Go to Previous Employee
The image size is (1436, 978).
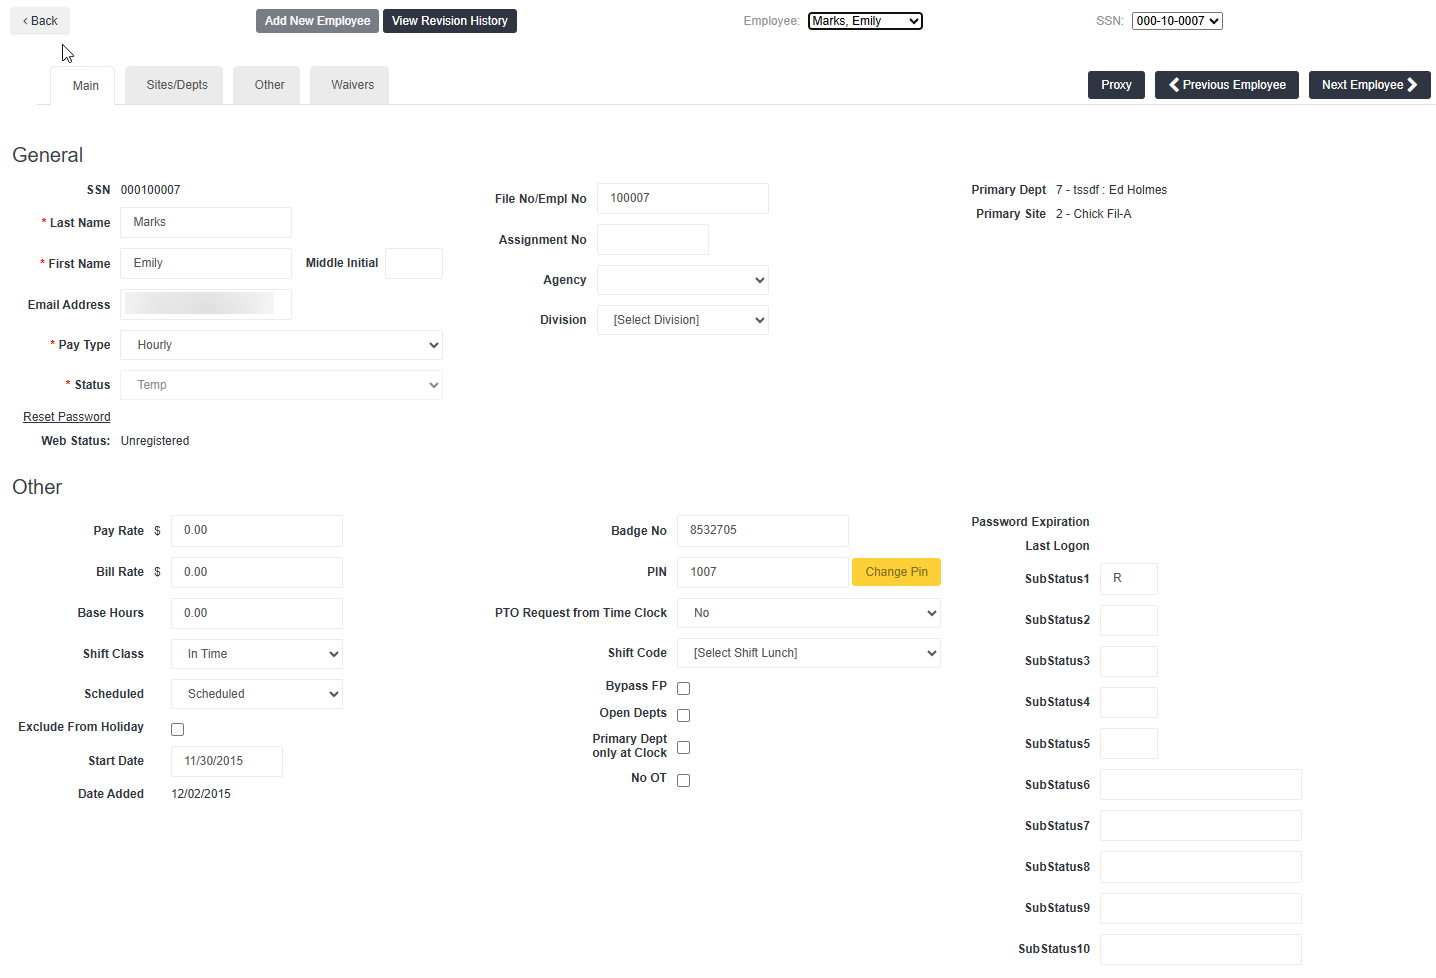(x=1226, y=85)
